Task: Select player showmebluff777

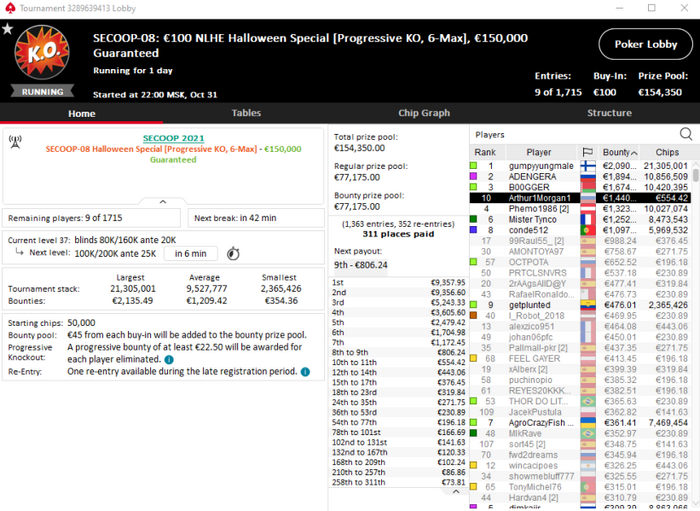Action: tap(580, 477)
